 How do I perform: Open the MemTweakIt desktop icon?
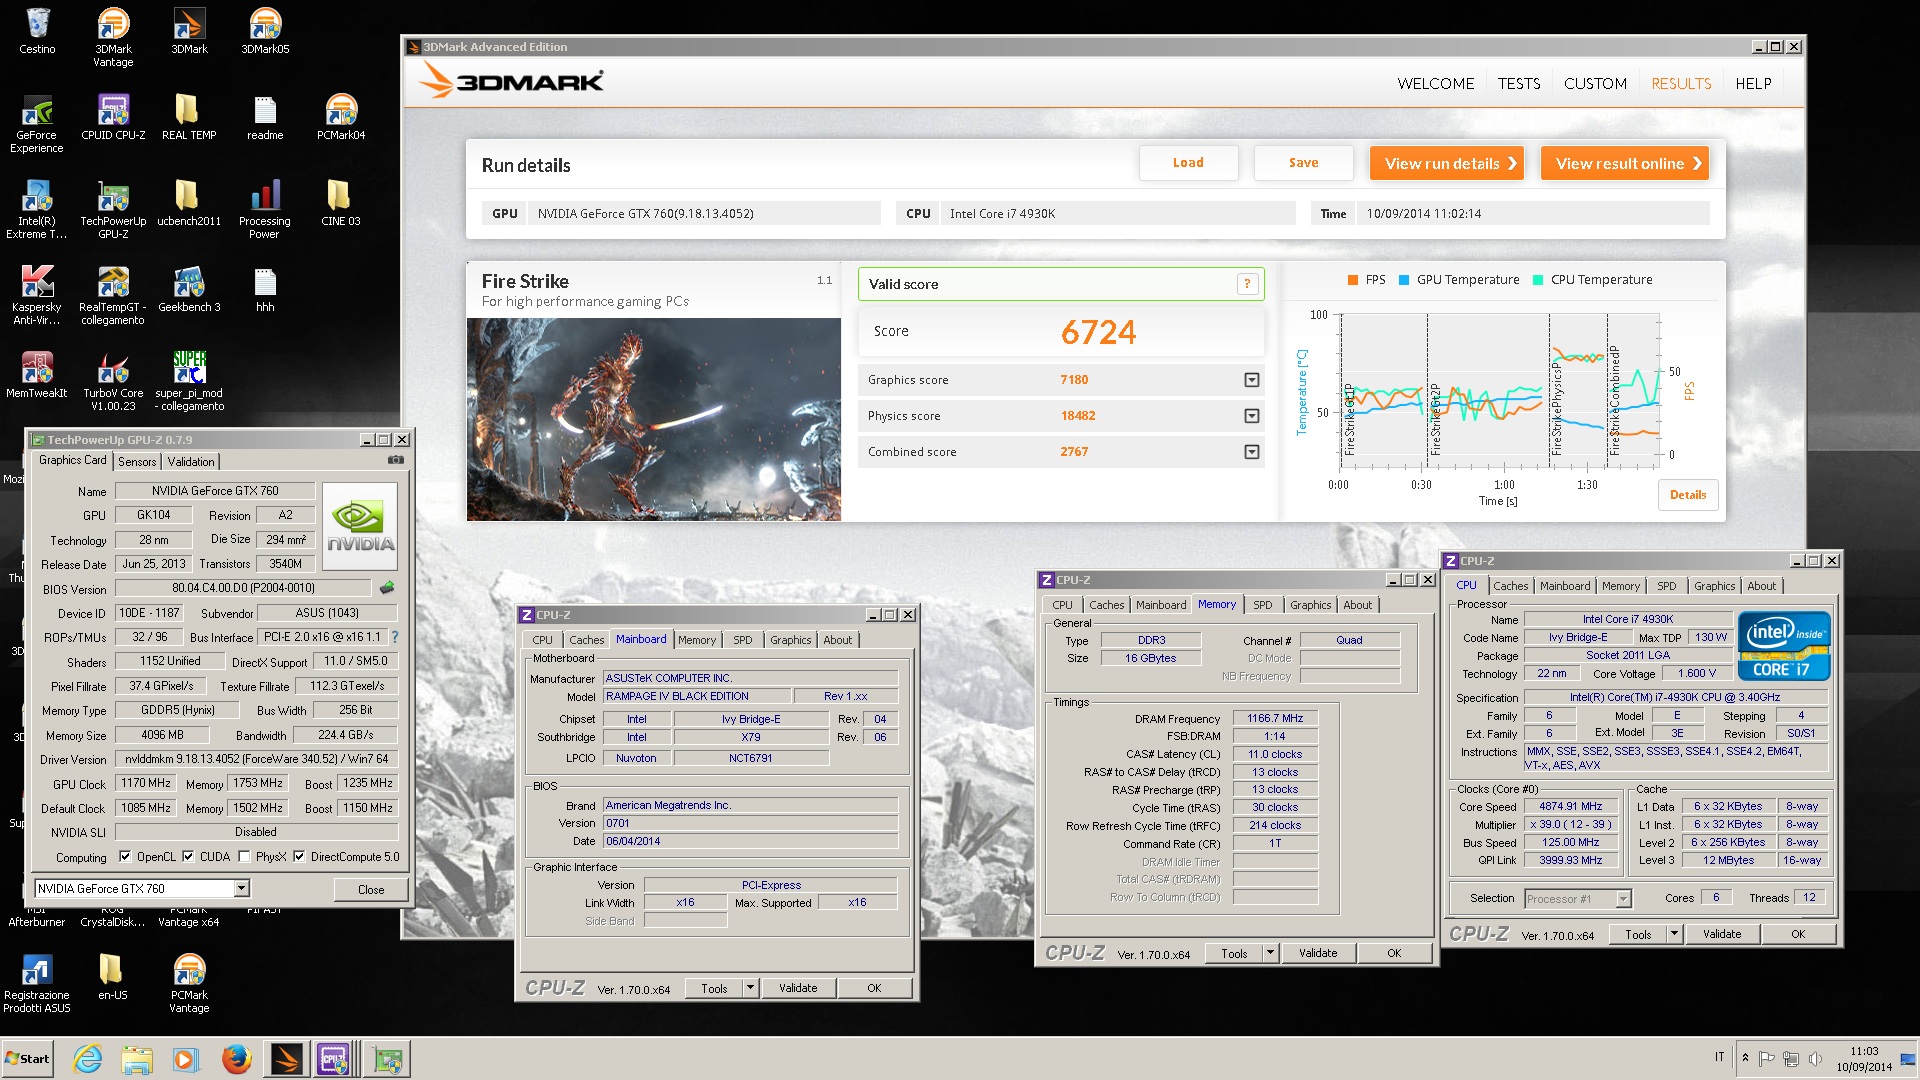(x=37, y=374)
